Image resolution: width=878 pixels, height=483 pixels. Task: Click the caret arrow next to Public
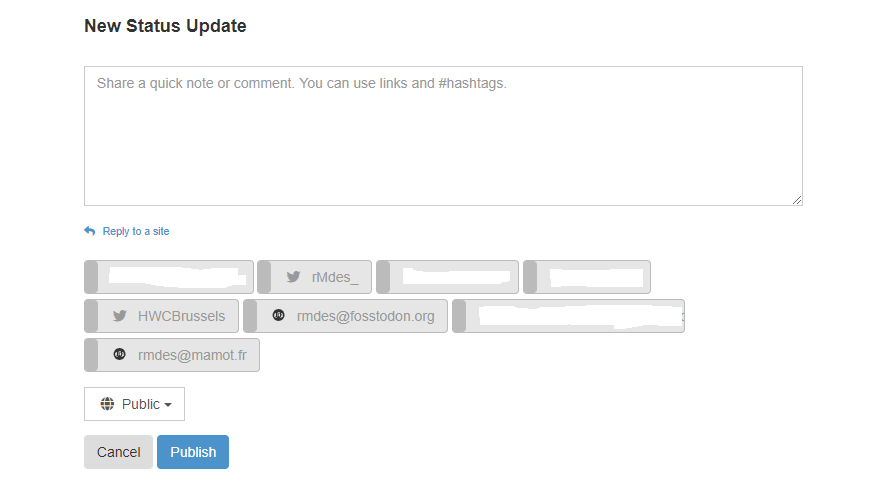pyautogui.click(x=168, y=405)
